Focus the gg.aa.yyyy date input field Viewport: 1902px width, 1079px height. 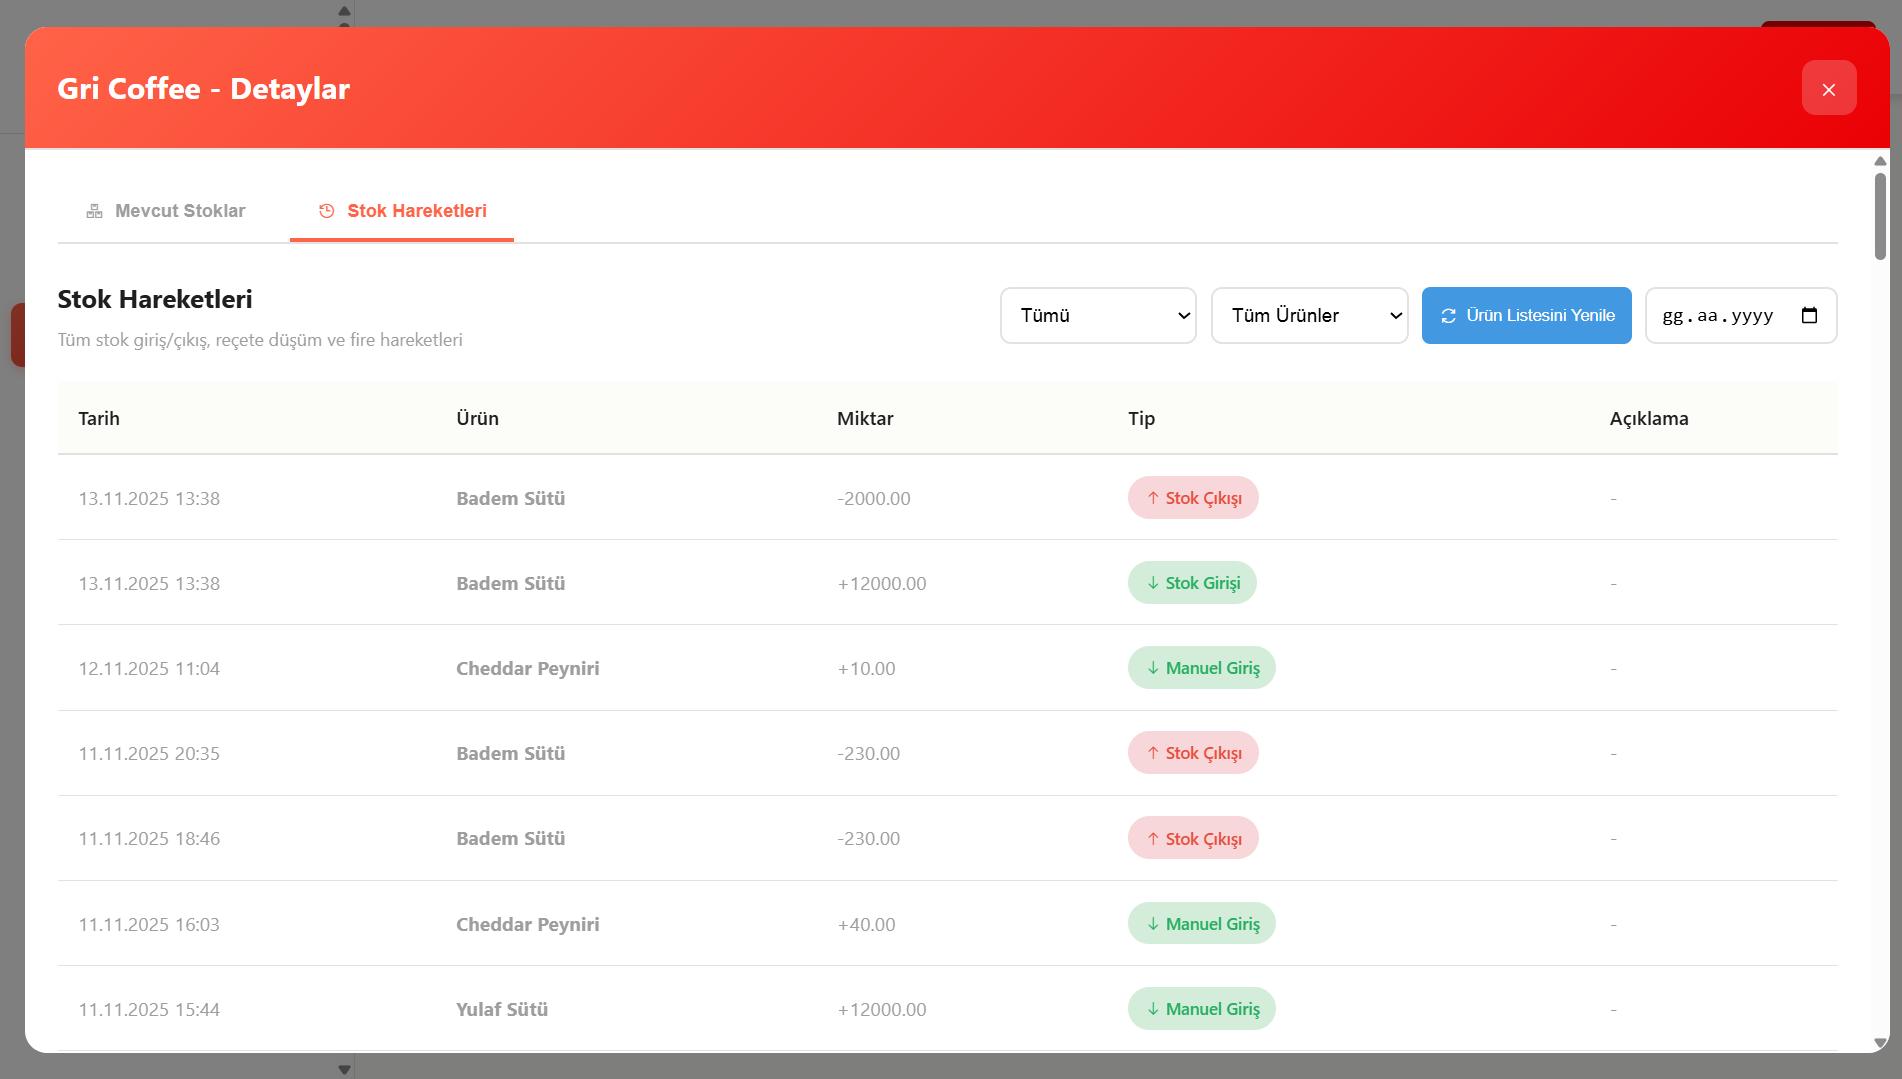coord(1717,316)
